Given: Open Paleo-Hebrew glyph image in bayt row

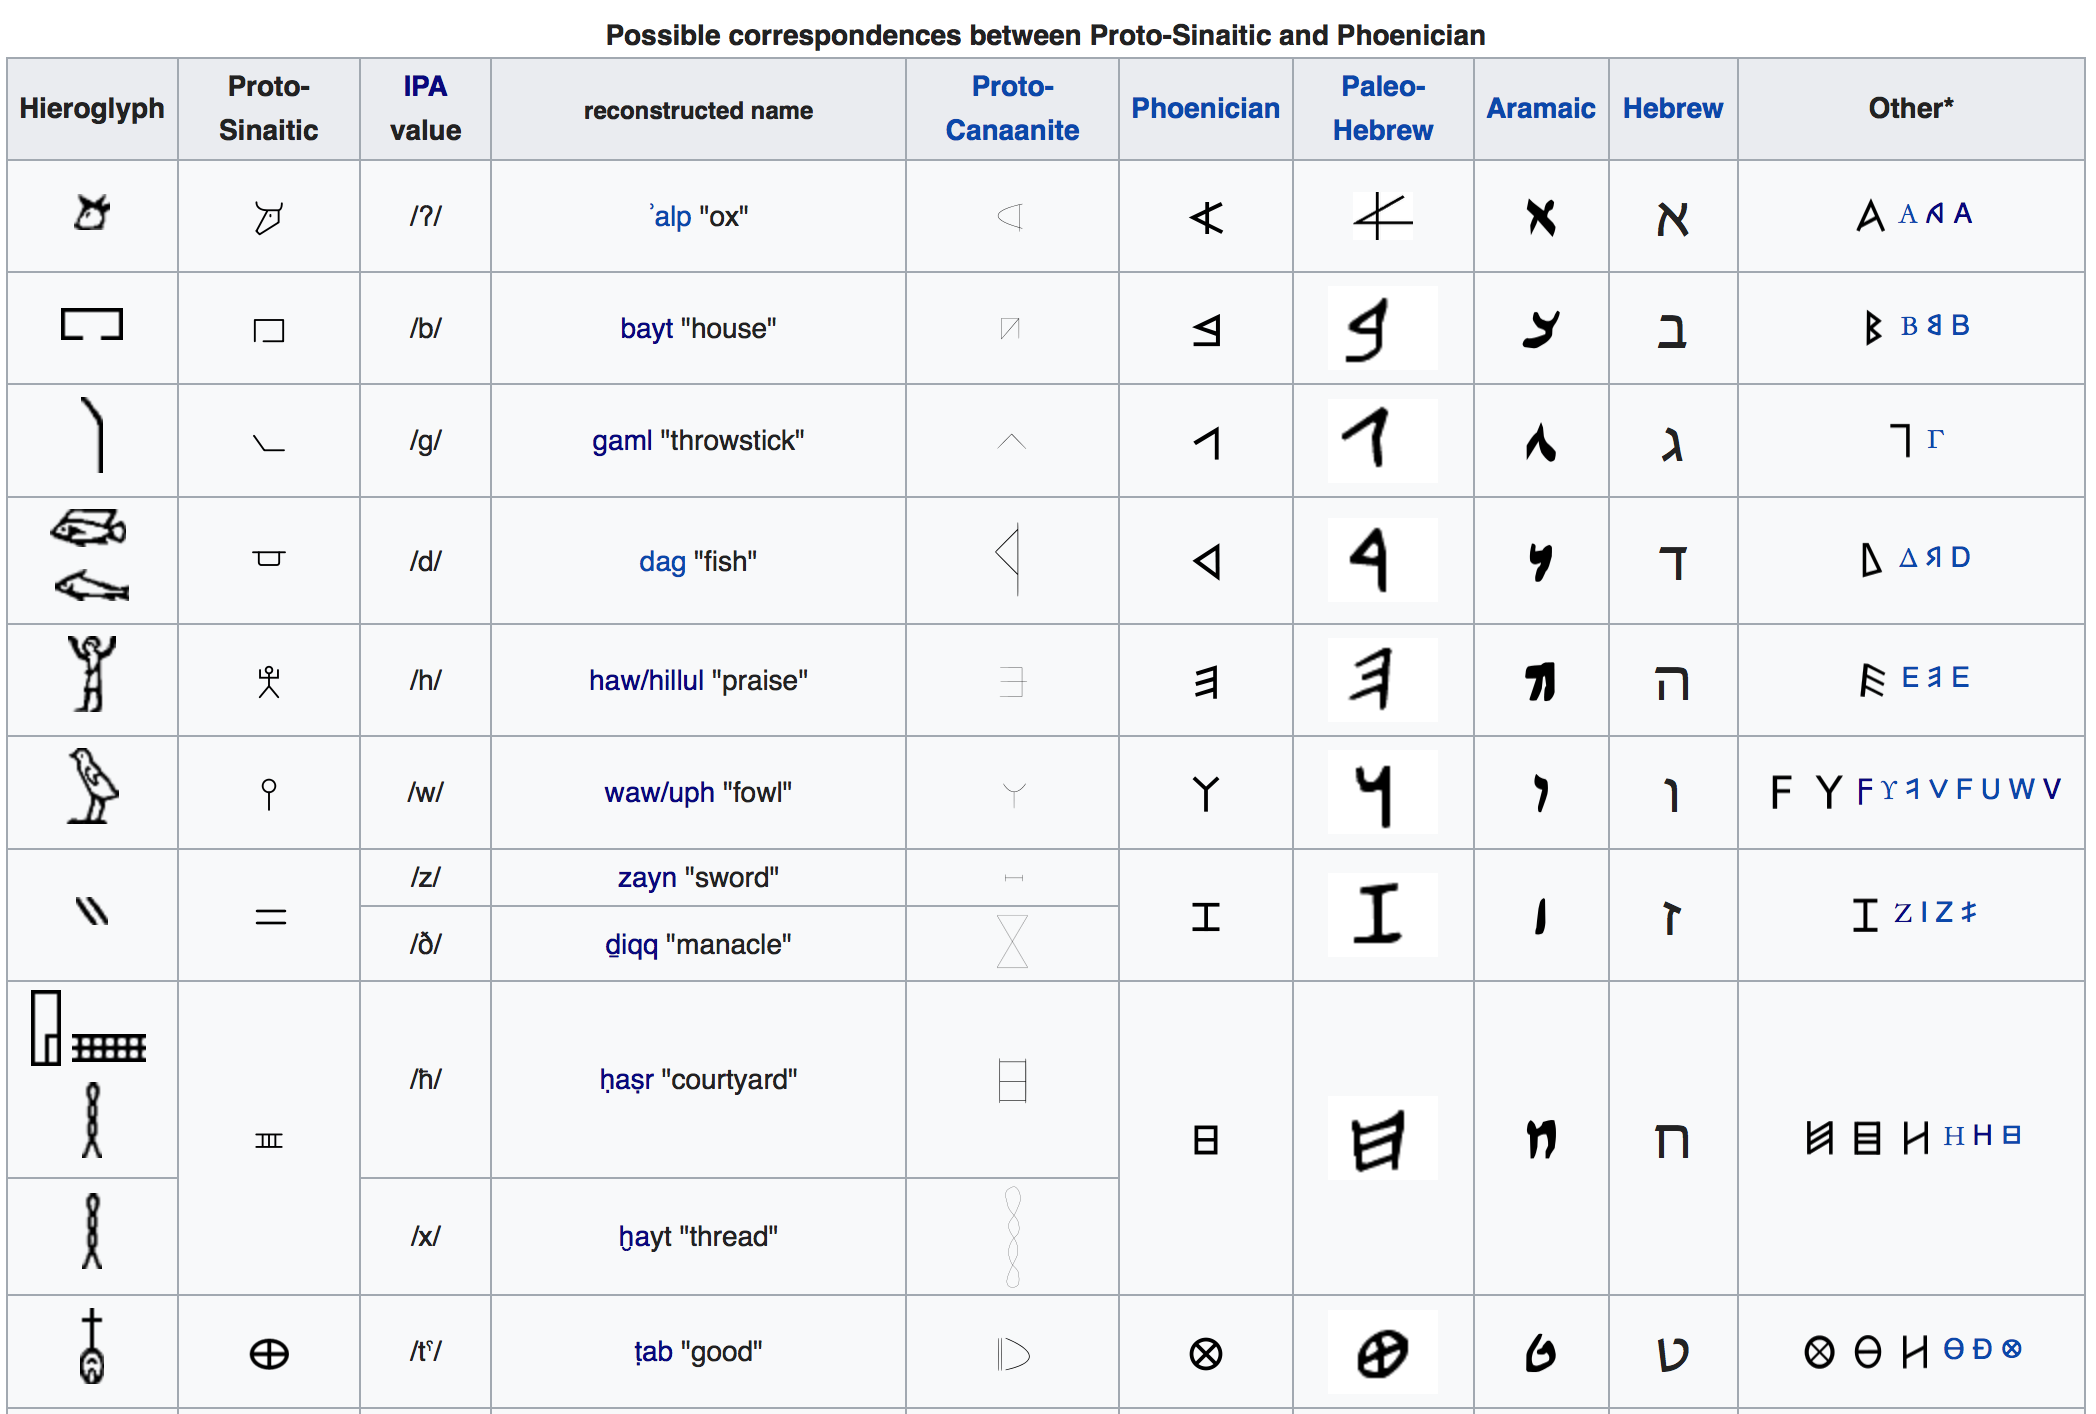Looking at the screenshot, I should pyautogui.click(x=1382, y=329).
